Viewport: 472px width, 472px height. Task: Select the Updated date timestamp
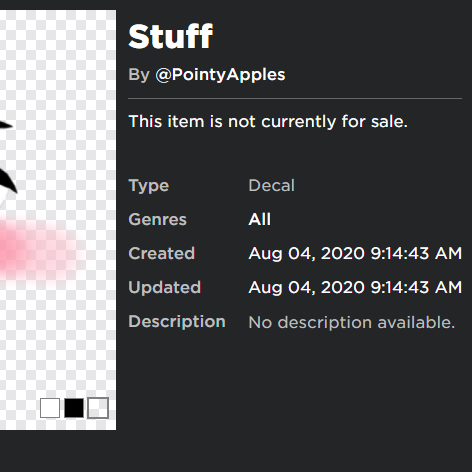click(x=355, y=287)
